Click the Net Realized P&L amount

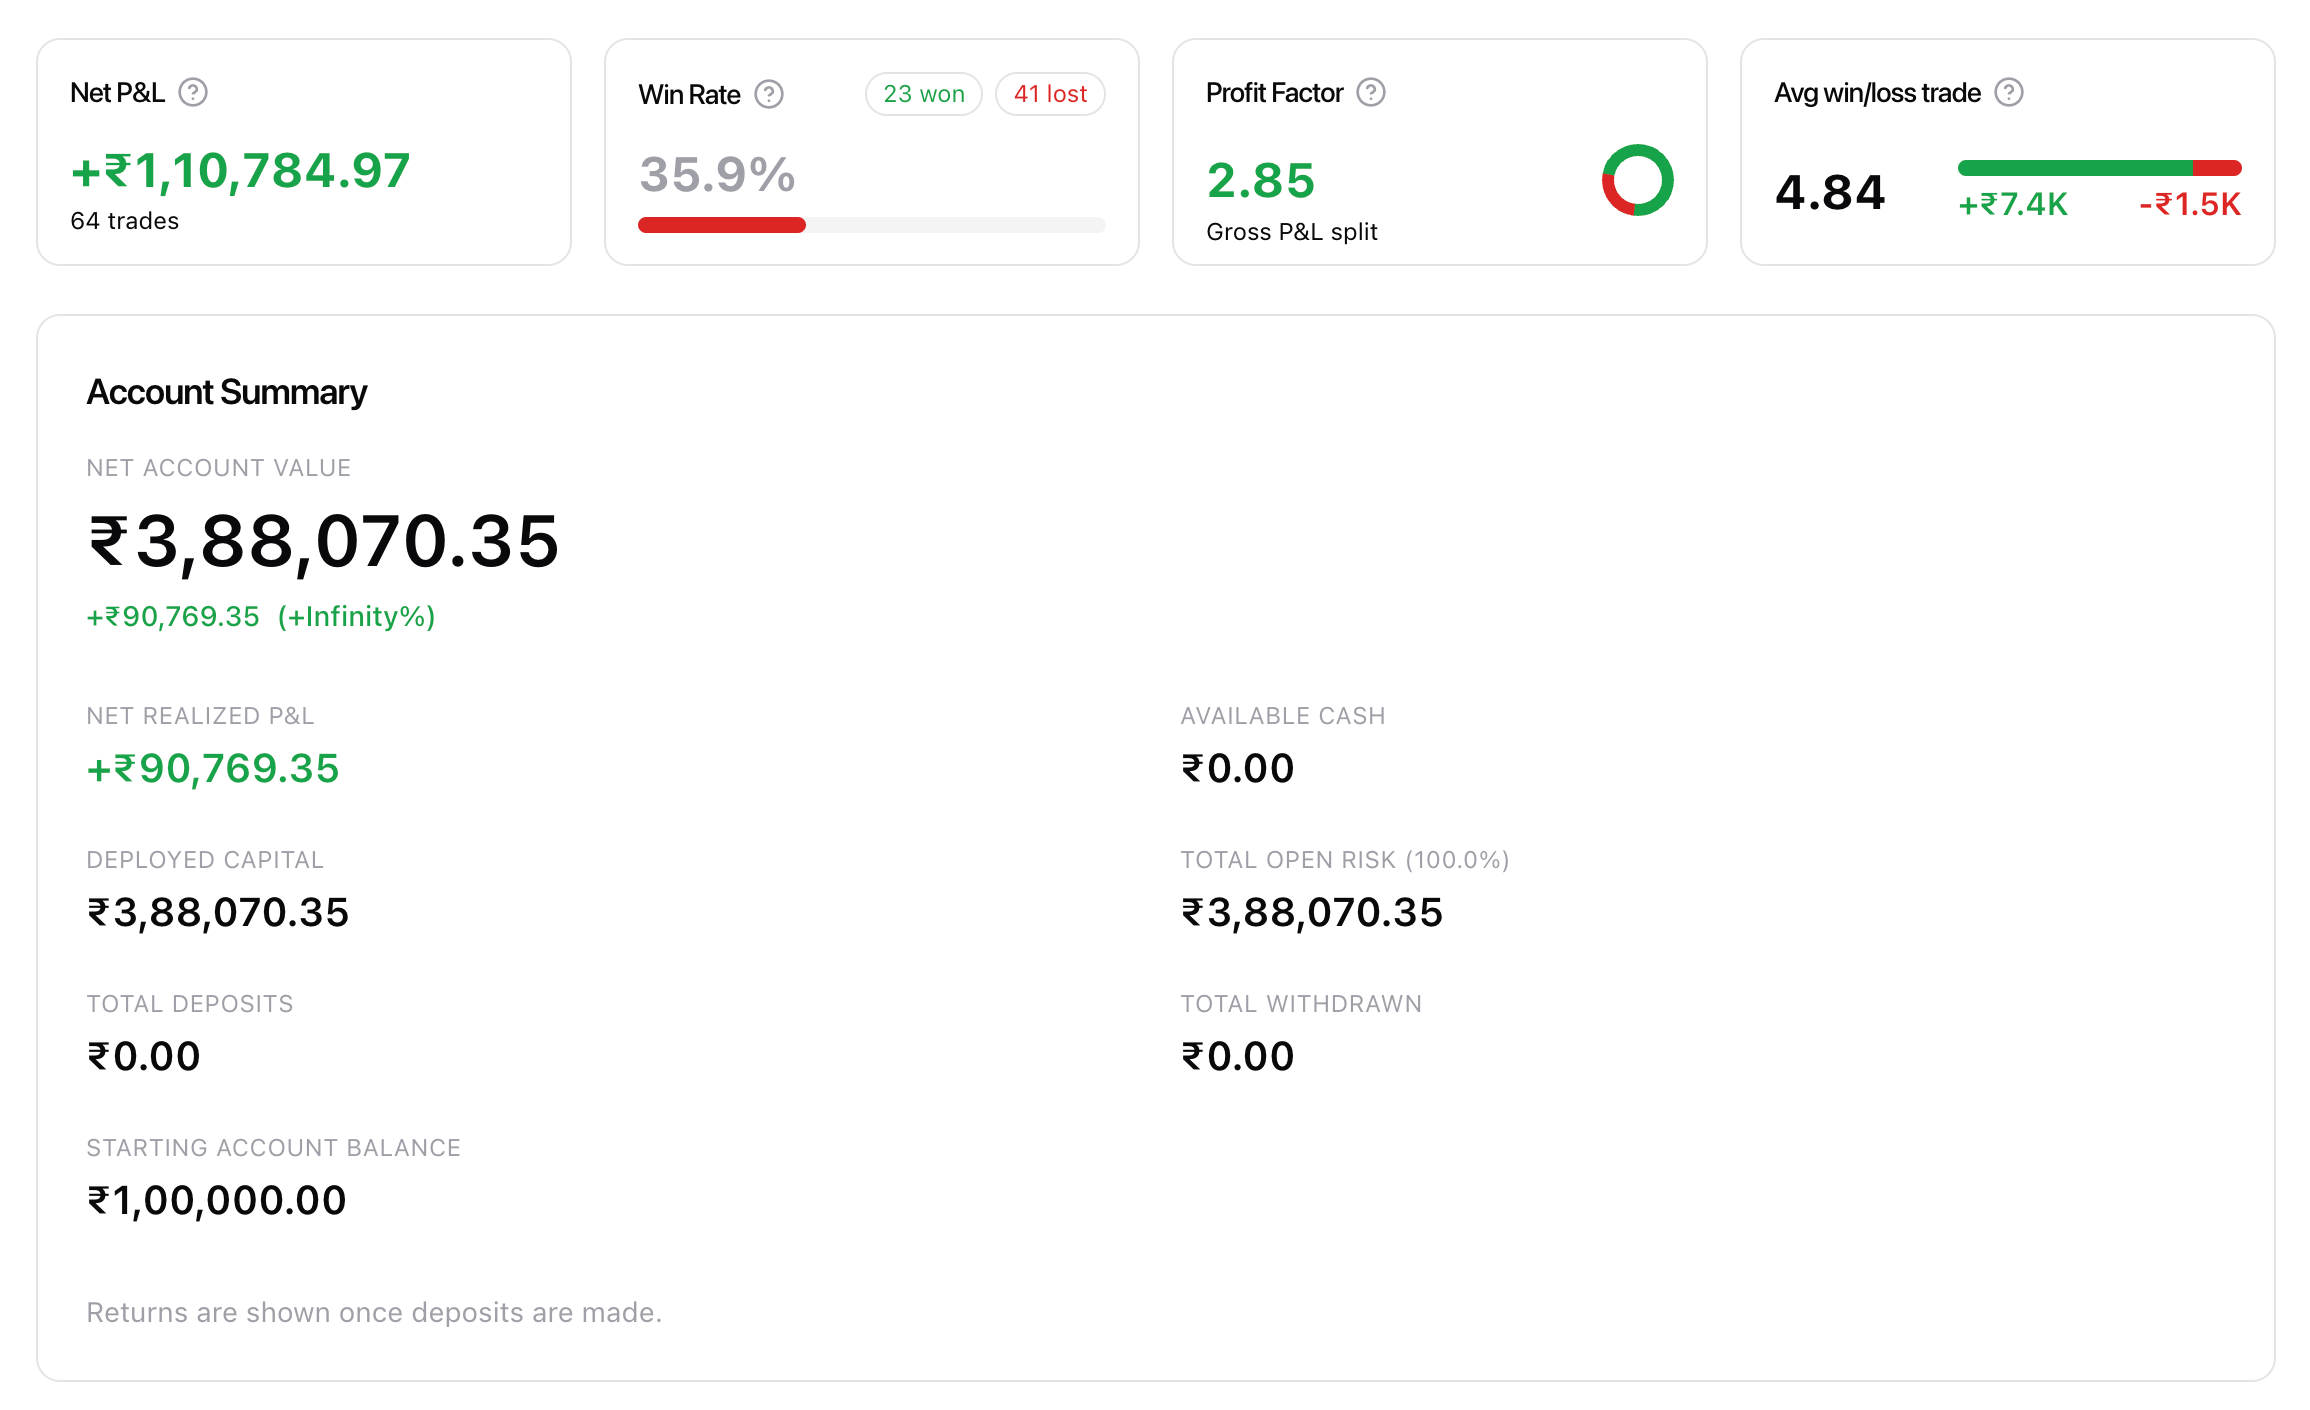tap(213, 768)
